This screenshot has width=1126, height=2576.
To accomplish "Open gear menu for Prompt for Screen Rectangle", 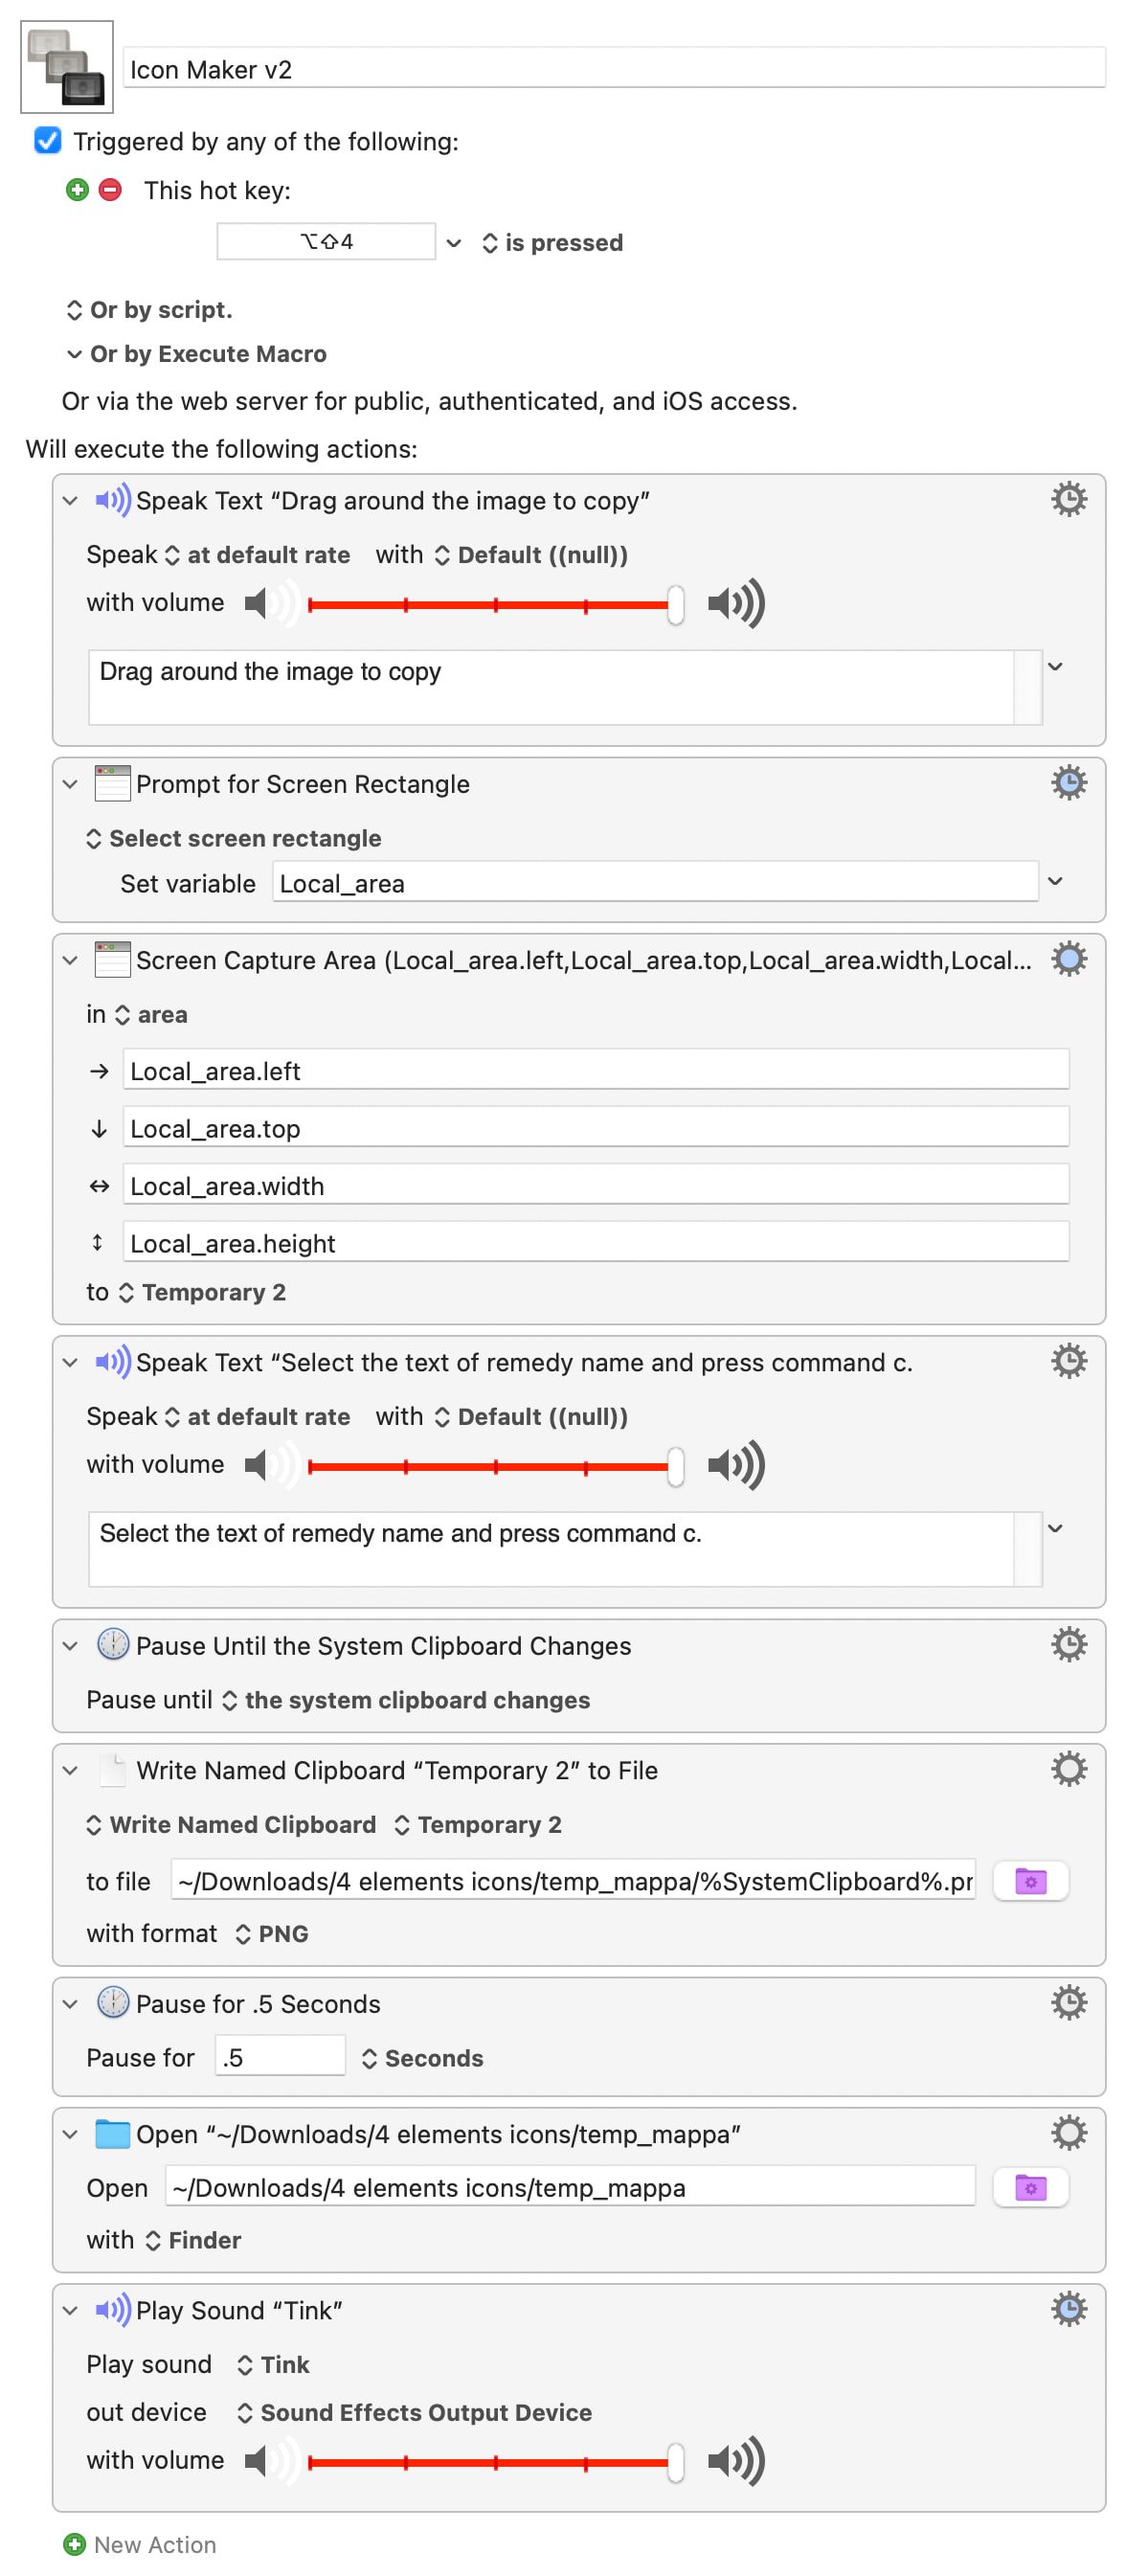I will tap(1068, 783).
